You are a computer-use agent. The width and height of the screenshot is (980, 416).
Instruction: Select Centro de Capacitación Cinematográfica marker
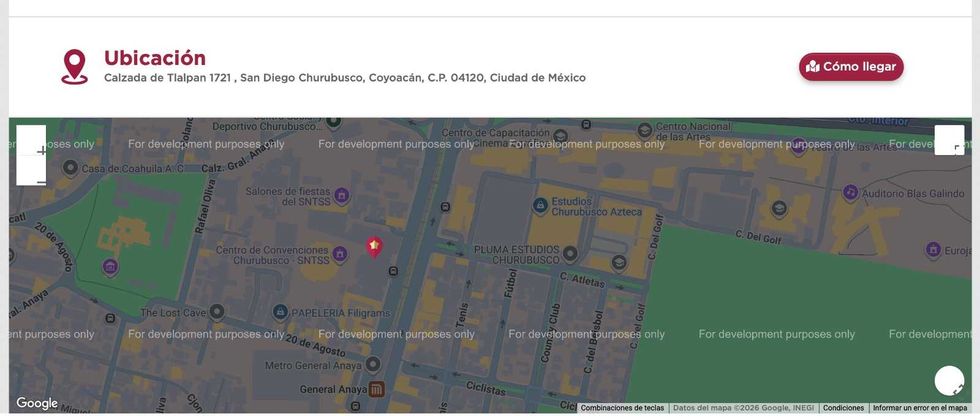[561, 136]
